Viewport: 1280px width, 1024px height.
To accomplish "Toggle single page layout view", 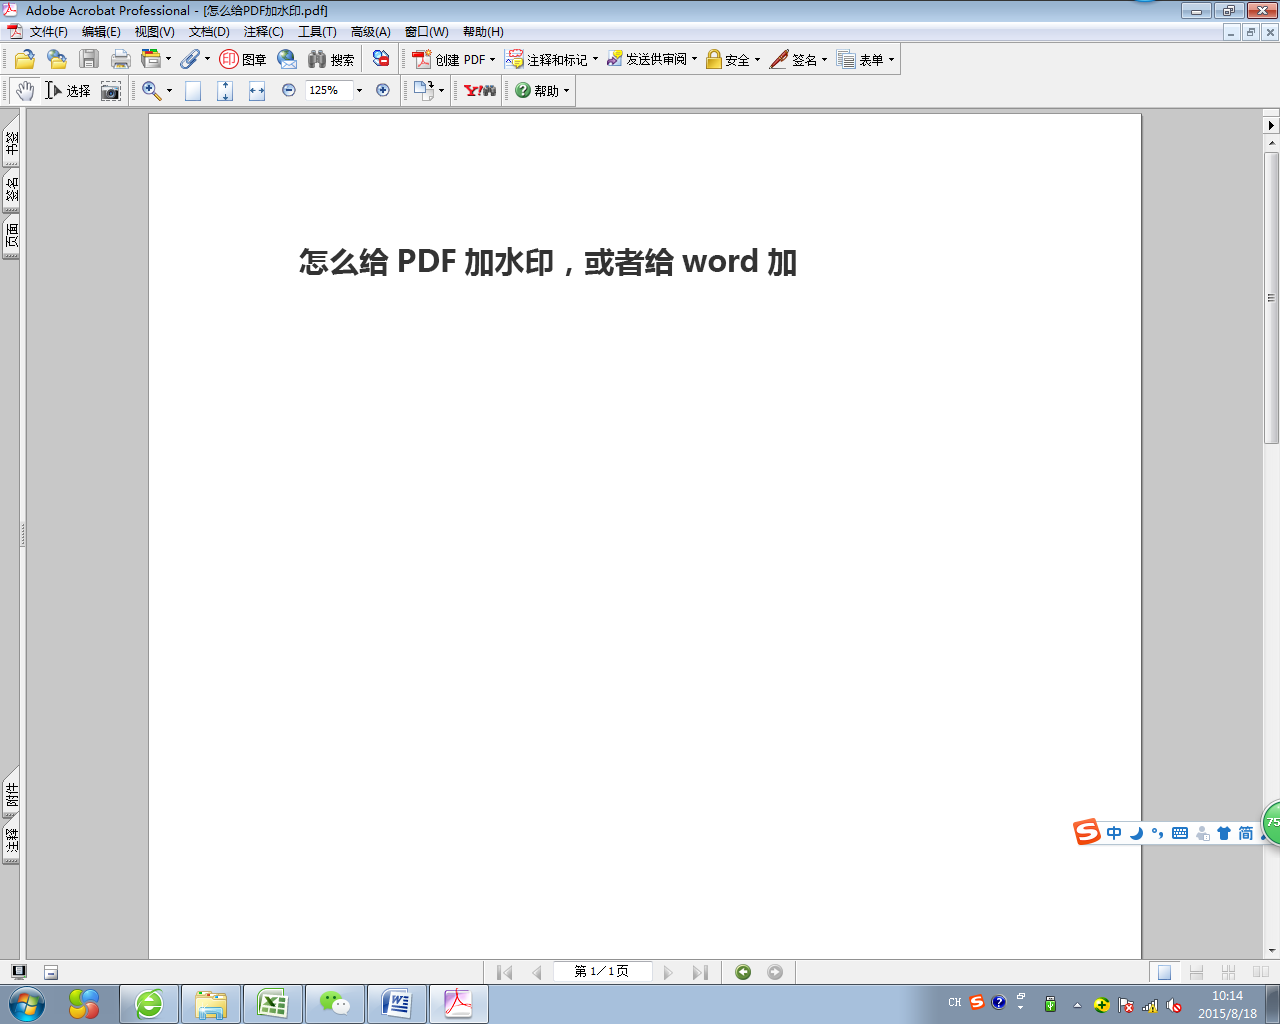I will [x=1164, y=972].
